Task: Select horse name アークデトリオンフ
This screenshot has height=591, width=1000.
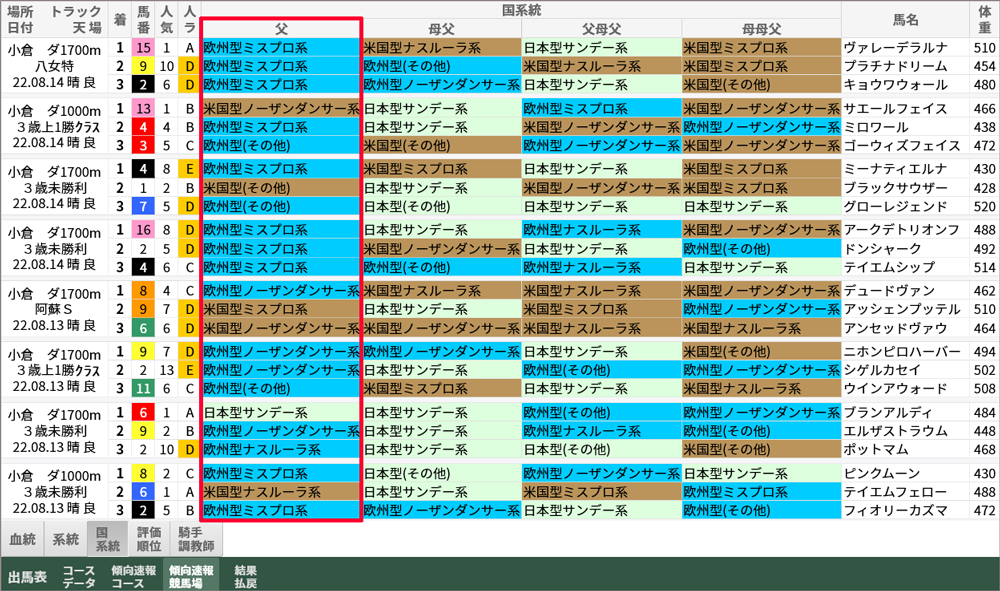Action: (901, 230)
